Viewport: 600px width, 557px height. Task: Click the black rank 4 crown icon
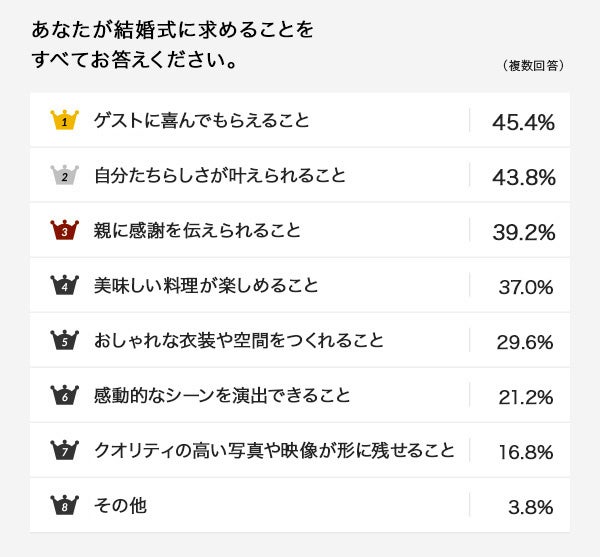pos(64,286)
